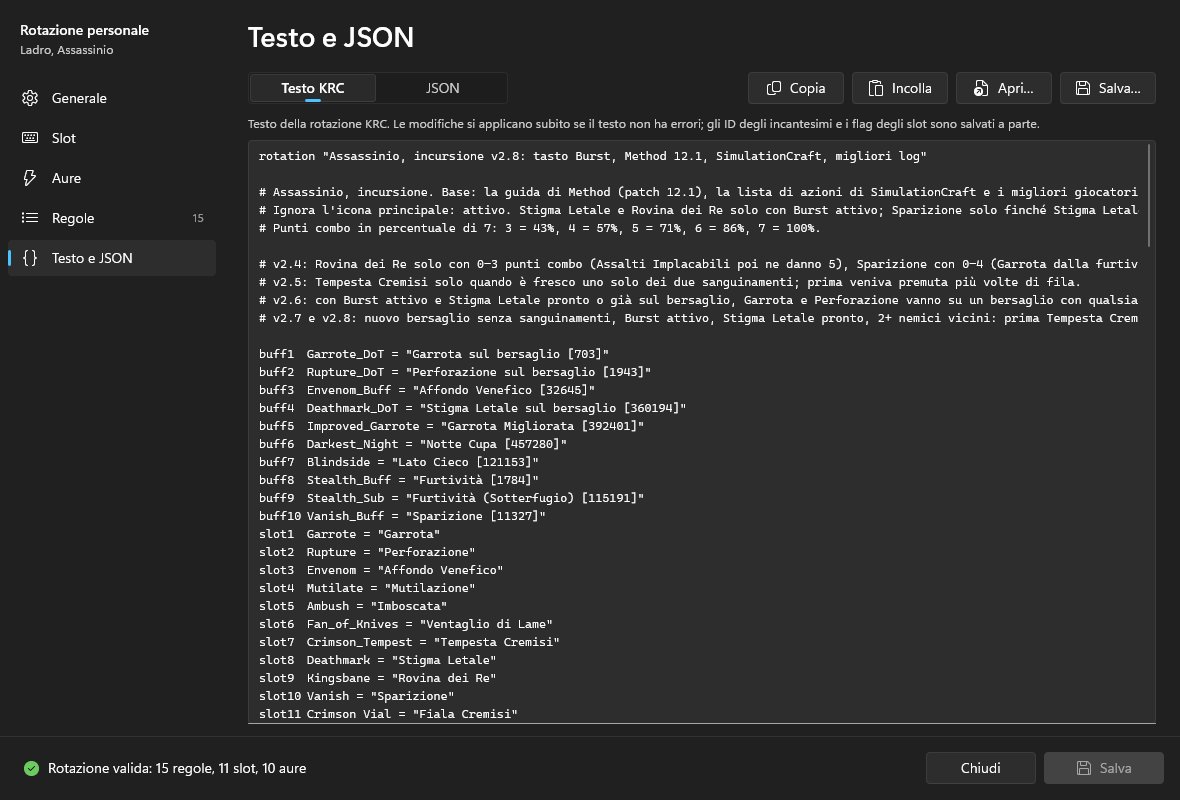Open a file with Apri... button

1003,88
